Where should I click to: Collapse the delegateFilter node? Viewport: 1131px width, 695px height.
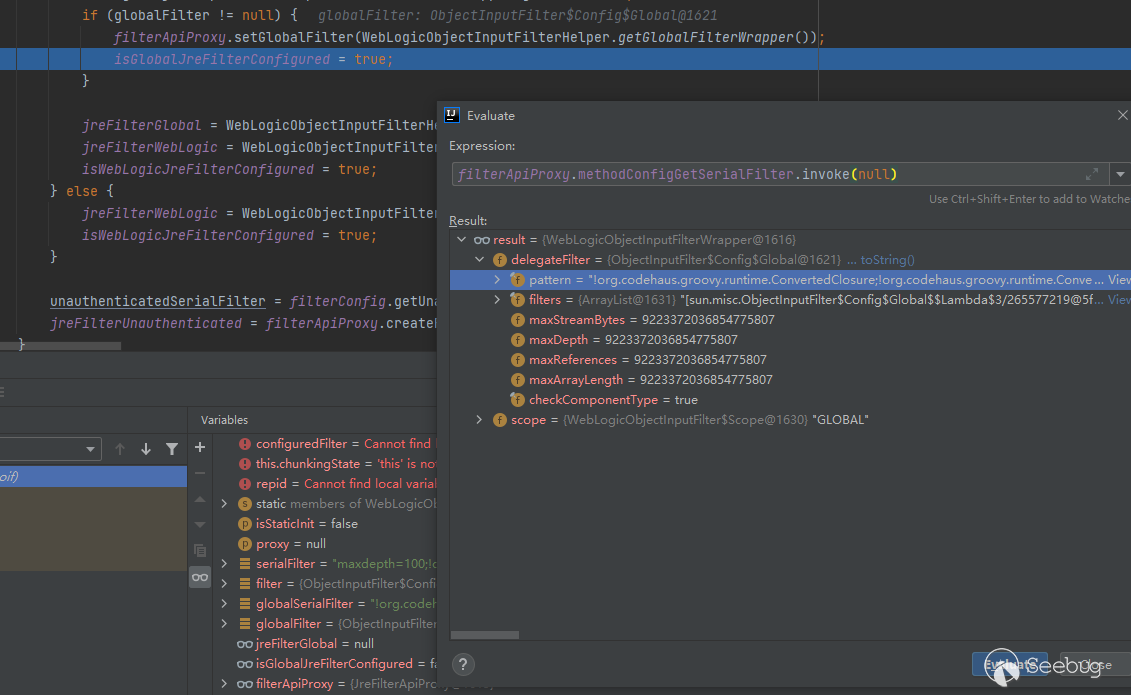click(479, 260)
